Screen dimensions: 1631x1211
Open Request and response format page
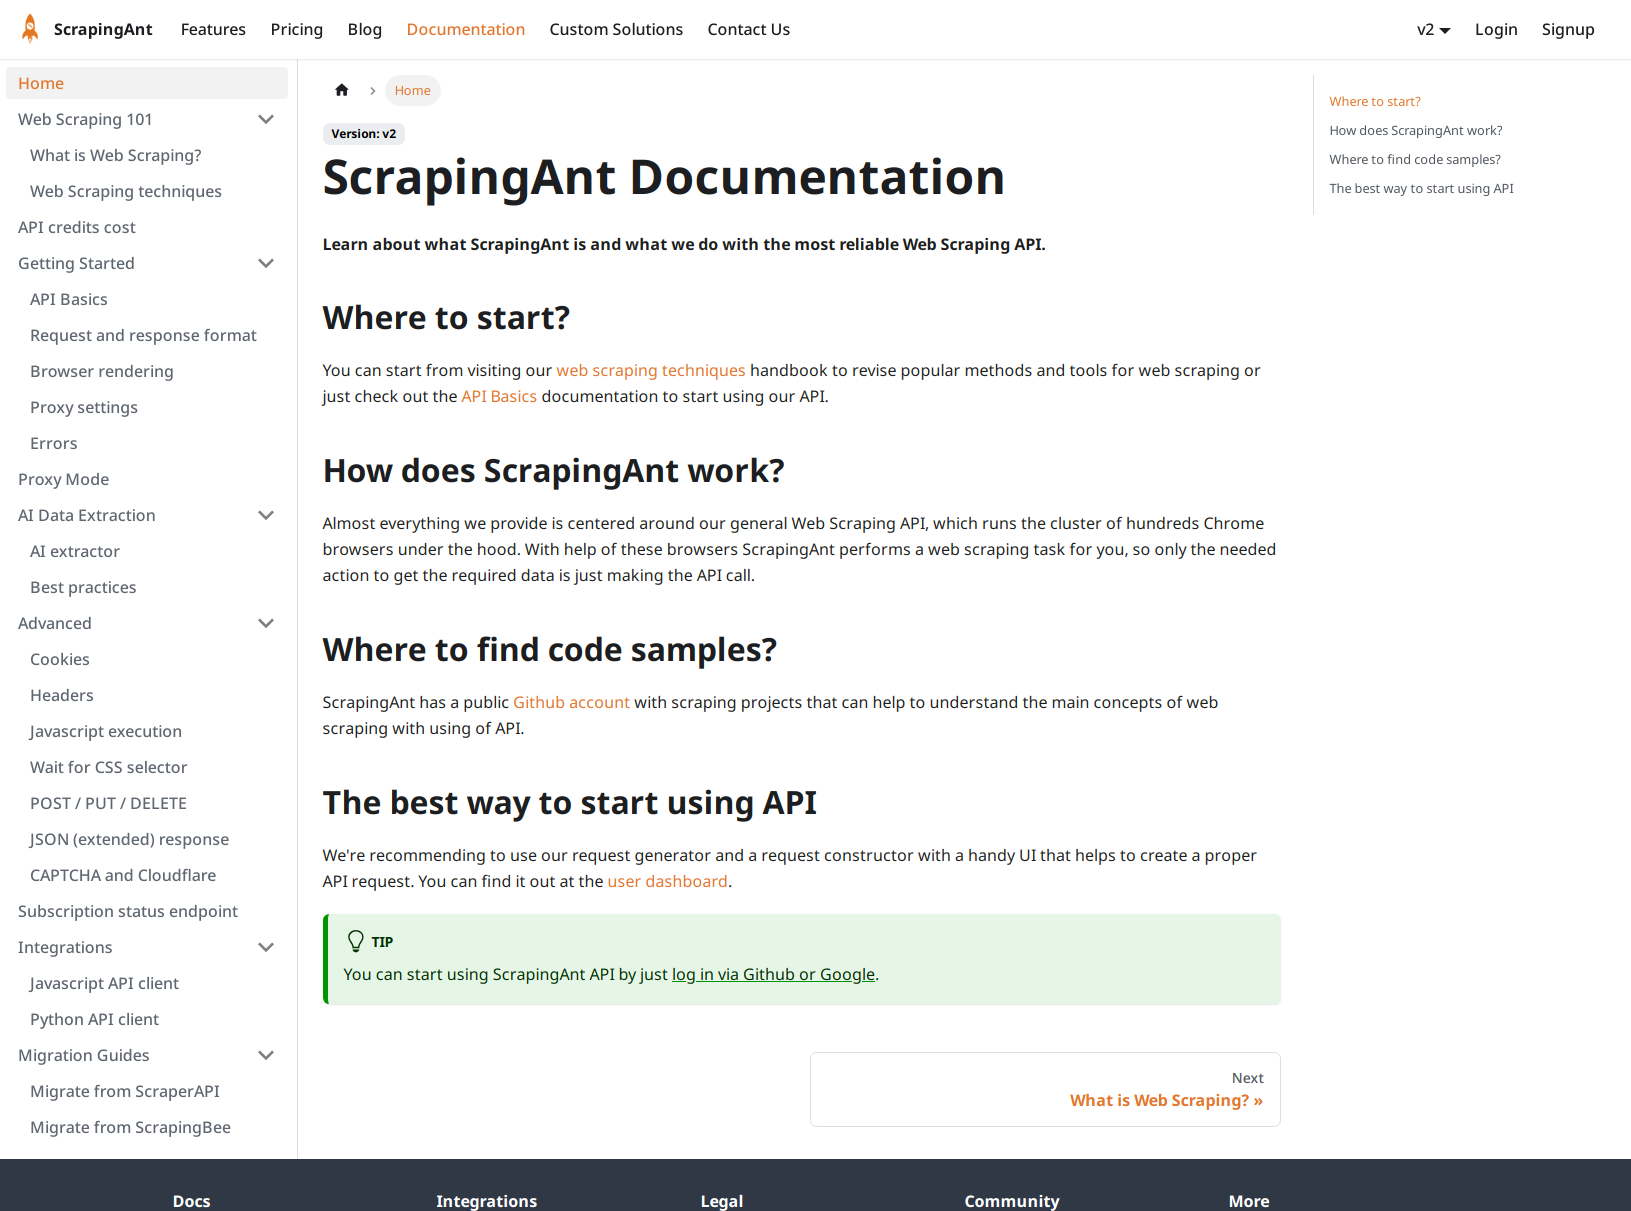(x=143, y=335)
